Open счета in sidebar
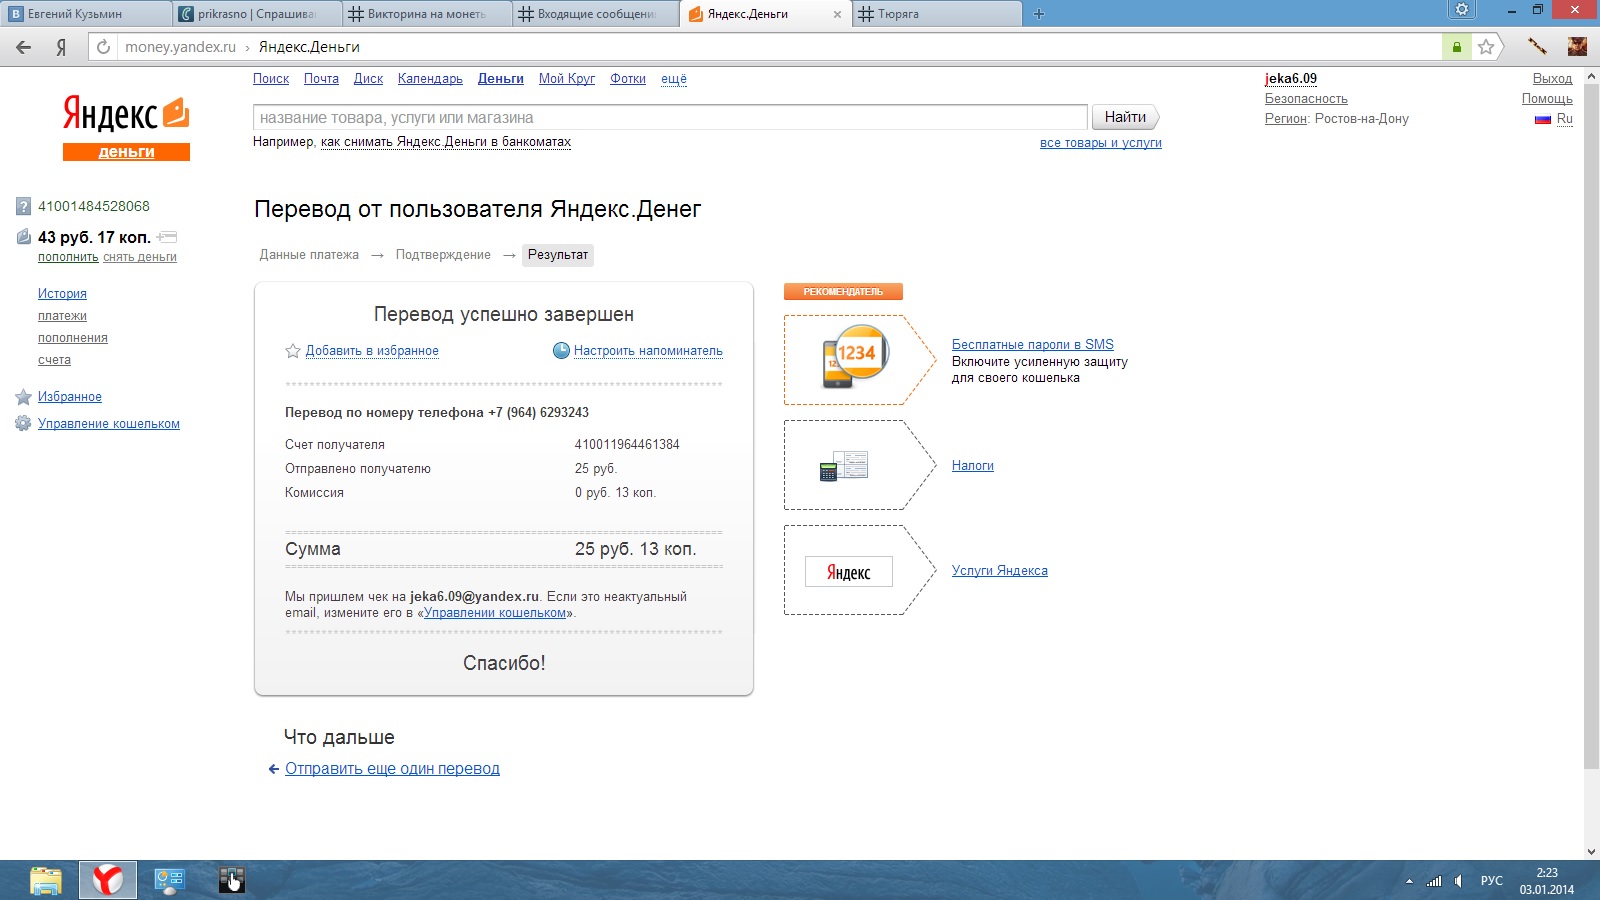This screenshot has height=900, width=1600. click(54, 360)
